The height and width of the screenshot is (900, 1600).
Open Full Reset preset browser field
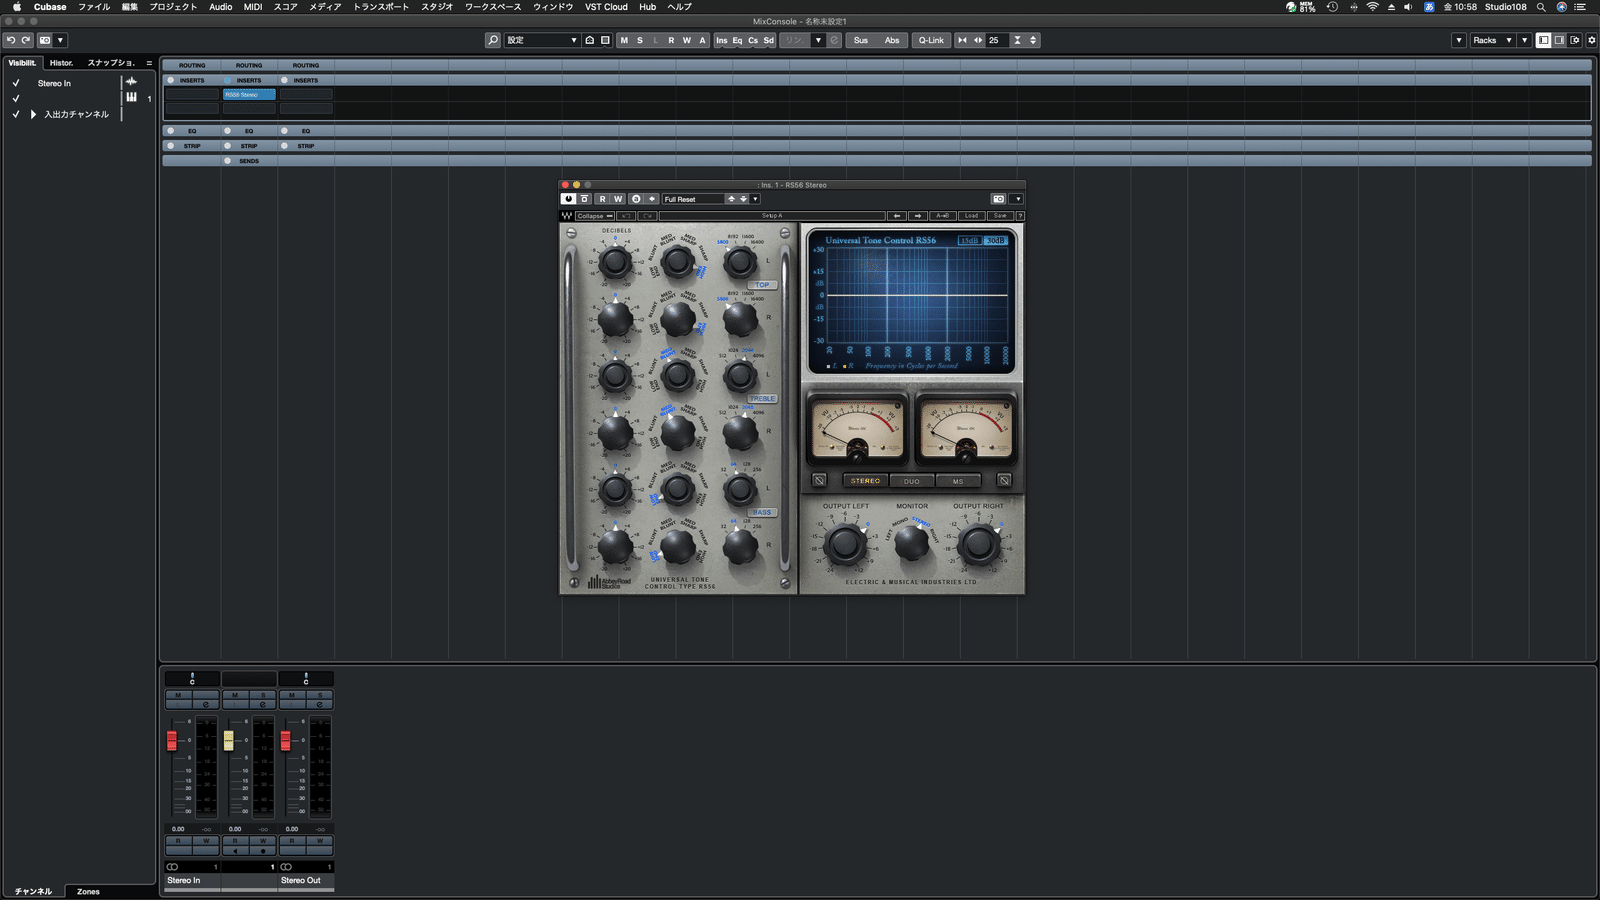tap(693, 199)
